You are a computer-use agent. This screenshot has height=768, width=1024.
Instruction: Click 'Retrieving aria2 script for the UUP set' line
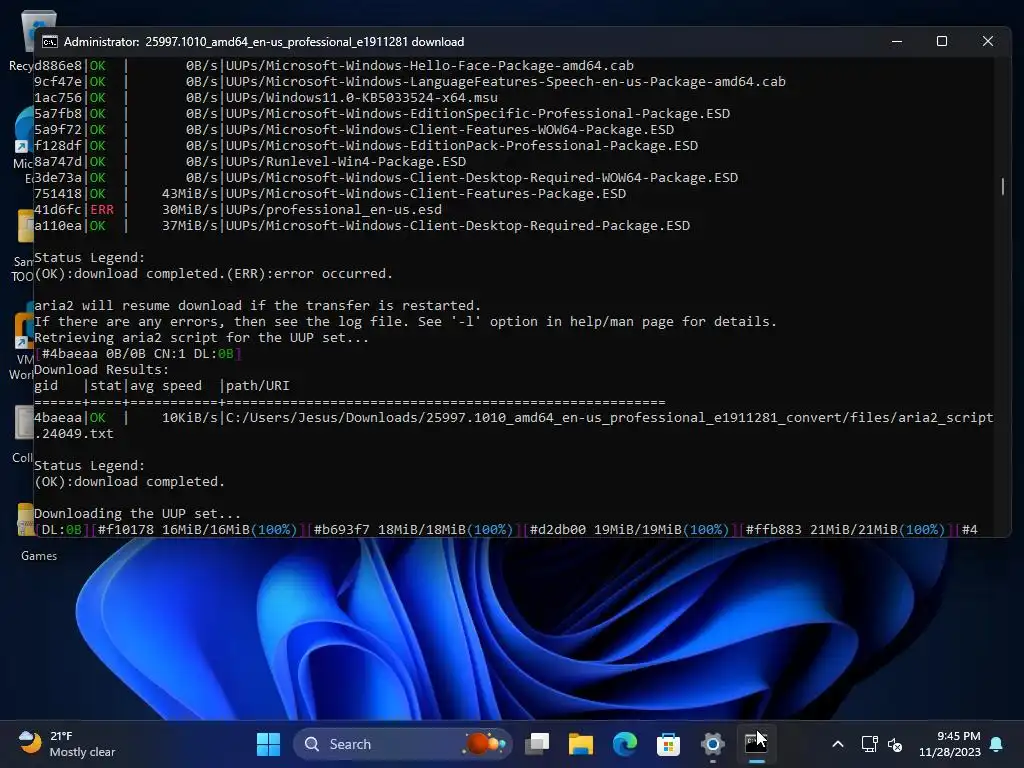[201, 338]
